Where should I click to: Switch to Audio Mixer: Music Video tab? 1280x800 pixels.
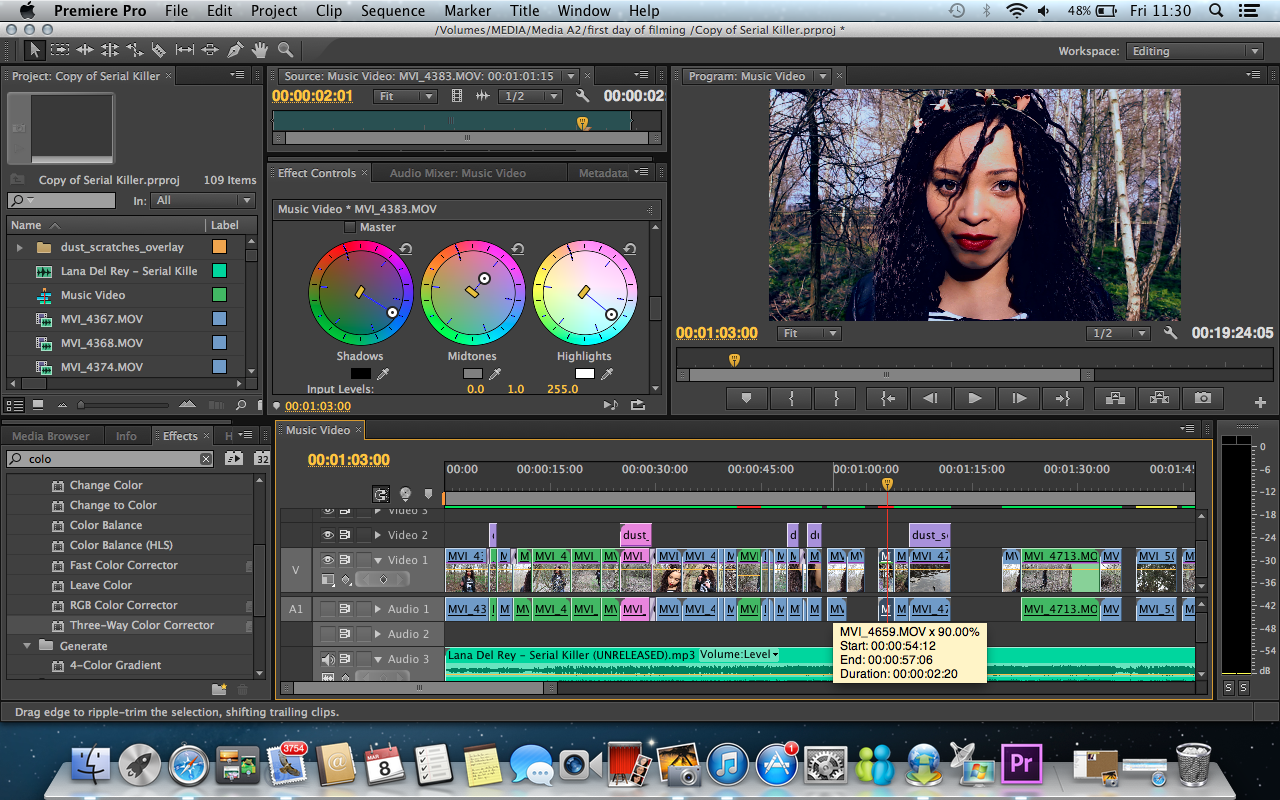point(458,173)
